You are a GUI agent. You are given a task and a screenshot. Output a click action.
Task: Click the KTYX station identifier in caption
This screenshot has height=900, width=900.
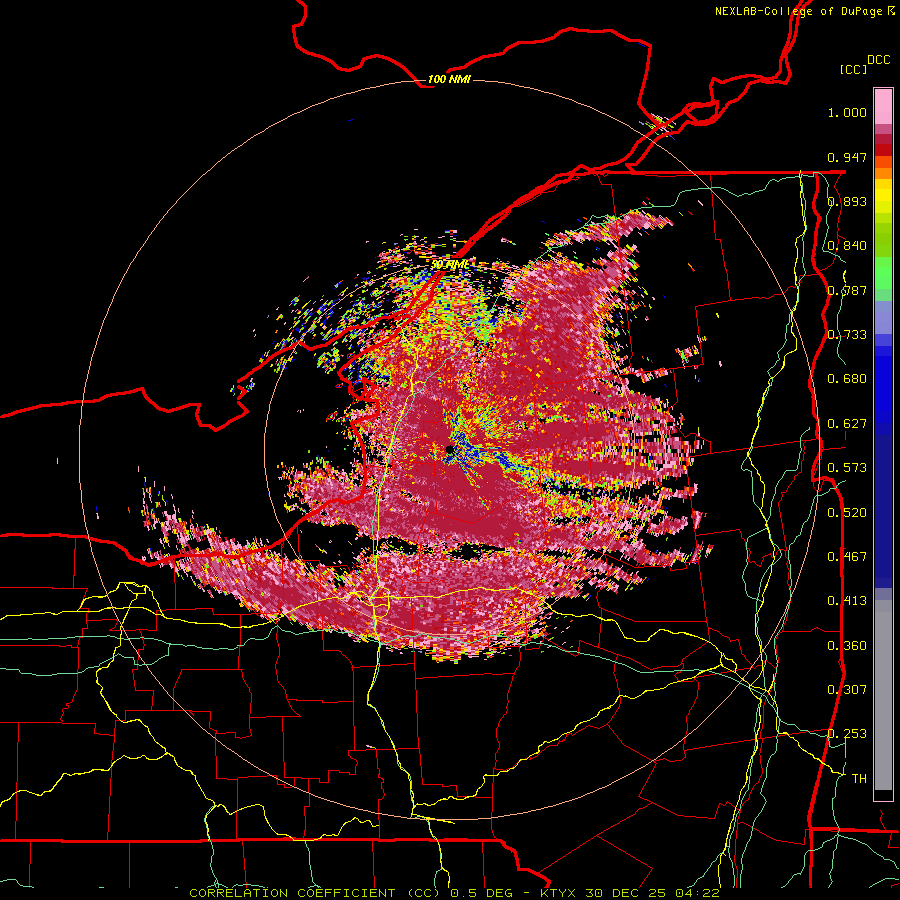point(560,893)
